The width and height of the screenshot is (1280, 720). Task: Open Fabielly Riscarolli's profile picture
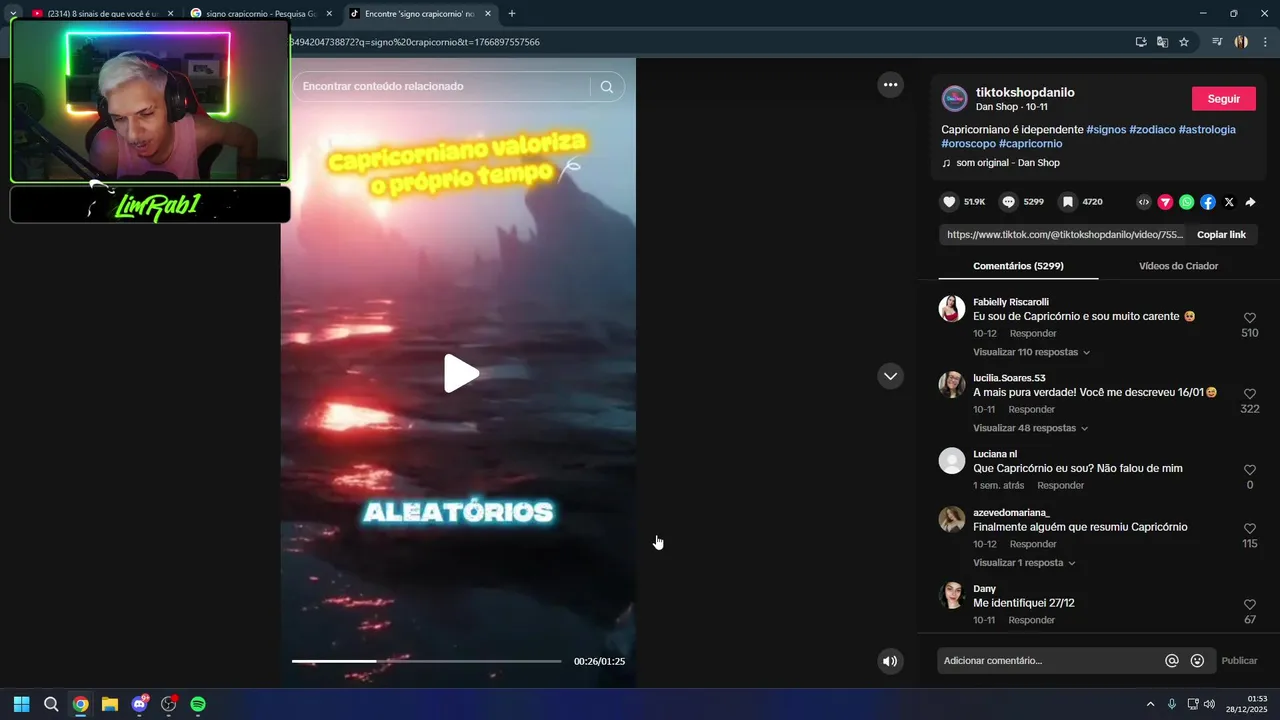[x=952, y=308]
